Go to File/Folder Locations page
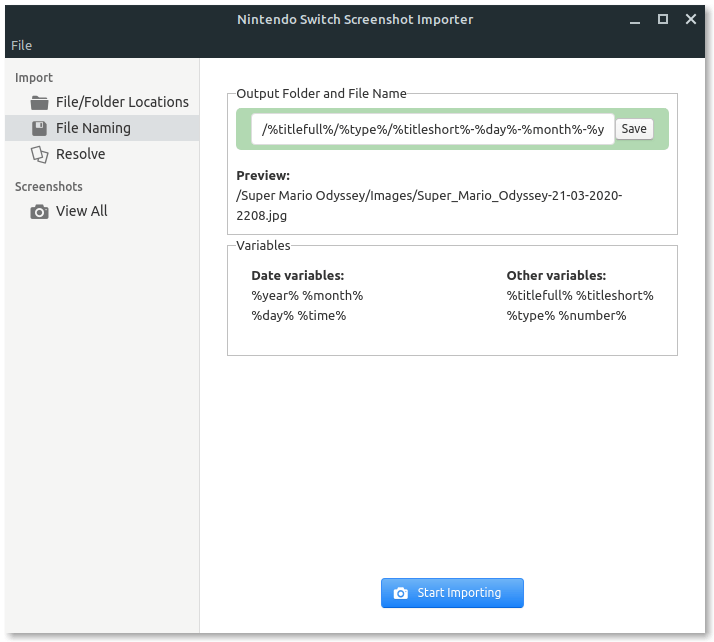This screenshot has height=642, width=714. 121,102
